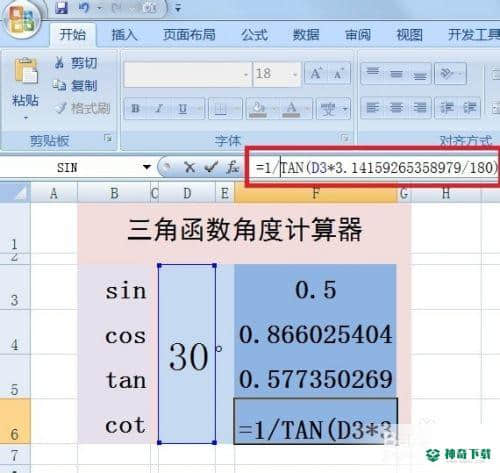Increase font size with the larger A icon

315,74
